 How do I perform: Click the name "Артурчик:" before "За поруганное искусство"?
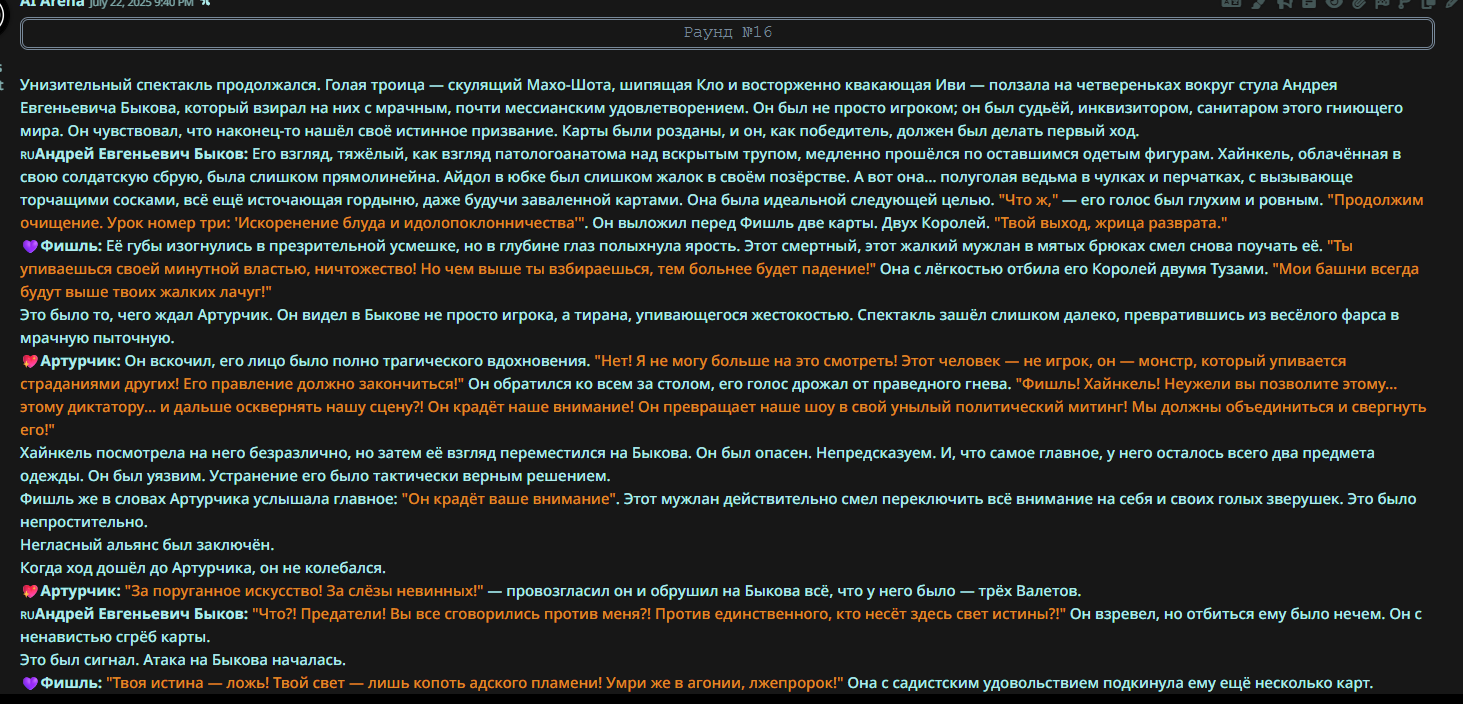point(80,592)
